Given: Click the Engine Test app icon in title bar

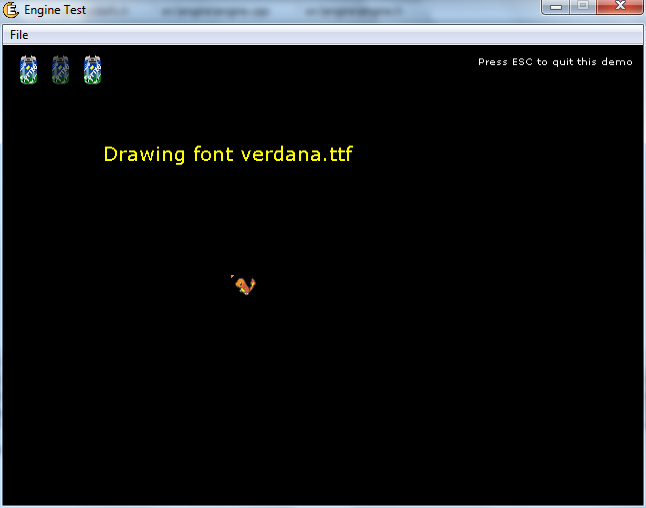Looking at the screenshot, I should pos(12,10).
